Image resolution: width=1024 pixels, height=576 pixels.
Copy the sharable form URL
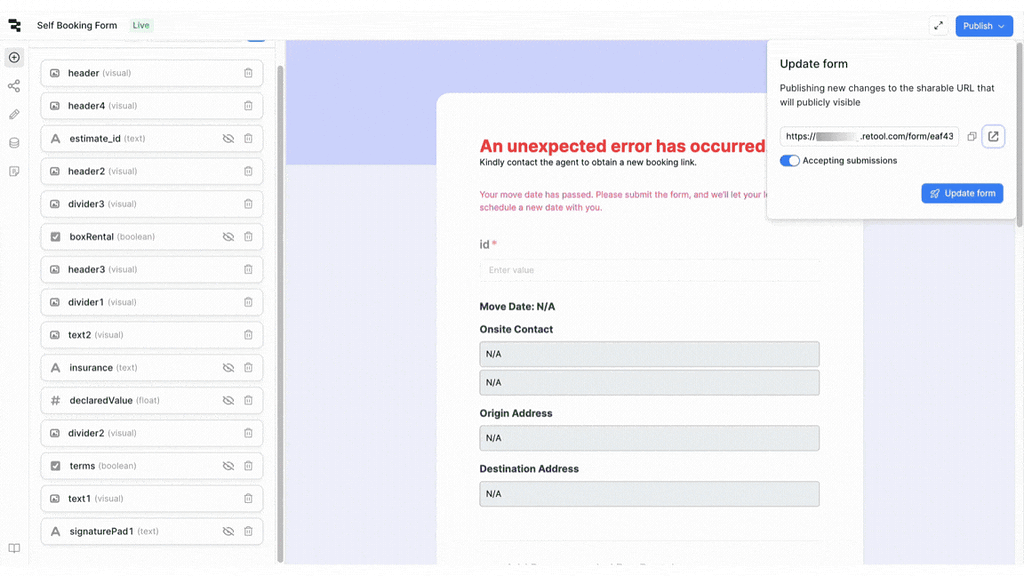pyautogui.click(x=971, y=136)
